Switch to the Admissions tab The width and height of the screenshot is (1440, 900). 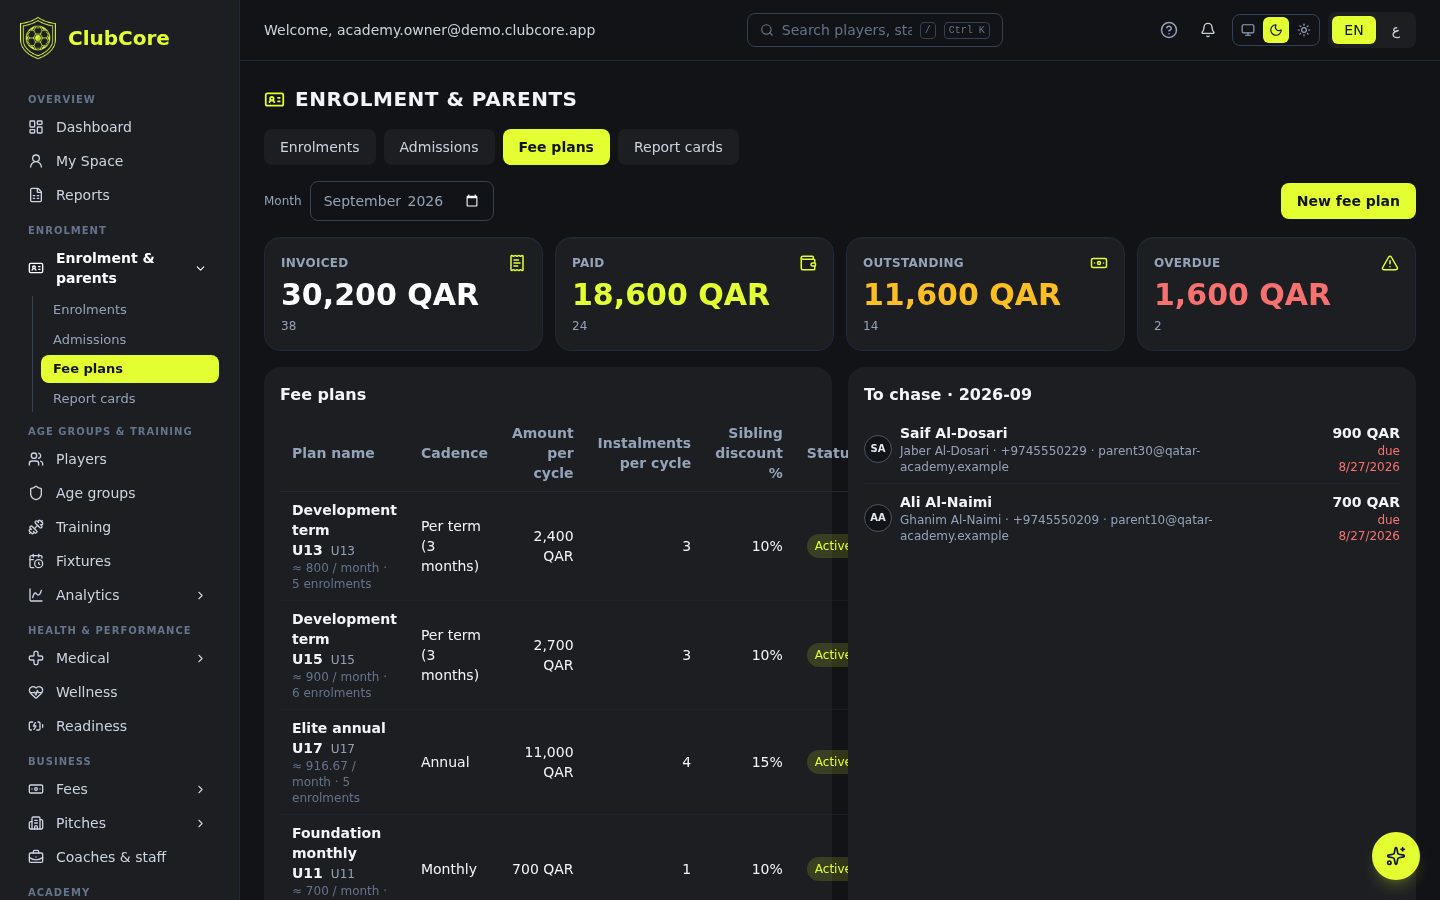pyautogui.click(x=438, y=147)
